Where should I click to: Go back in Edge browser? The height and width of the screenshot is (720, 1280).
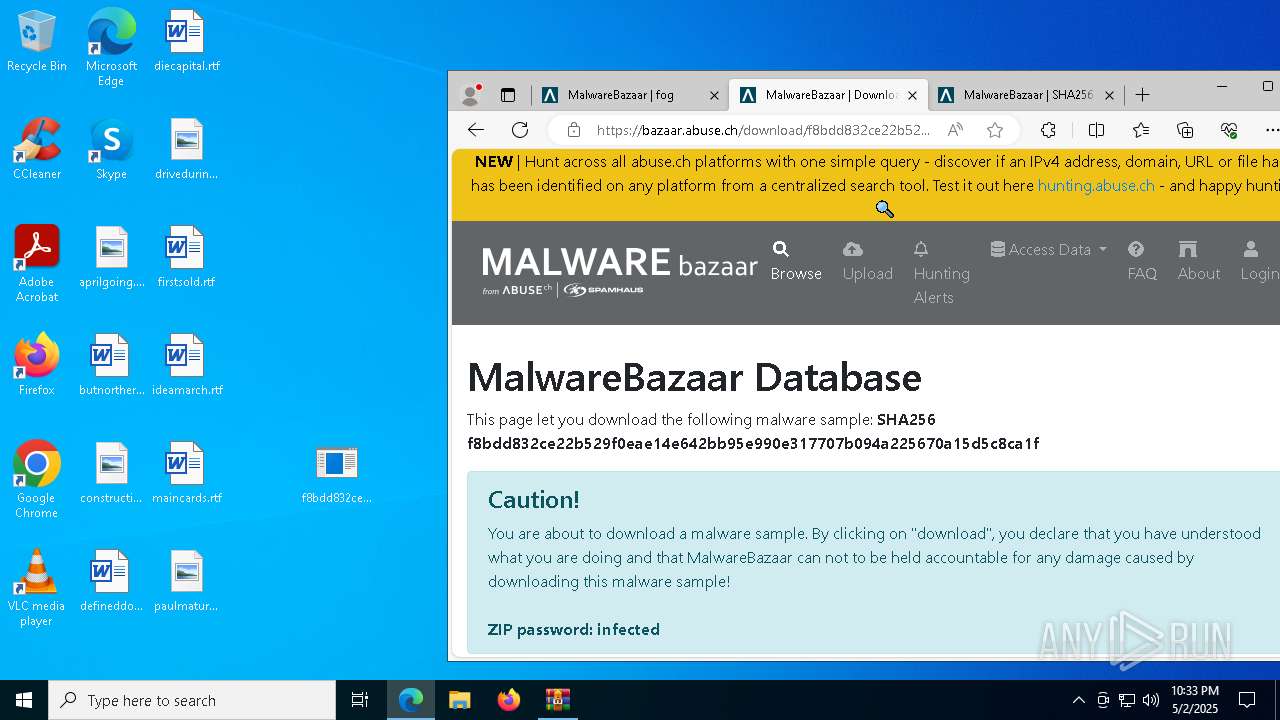click(476, 130)
